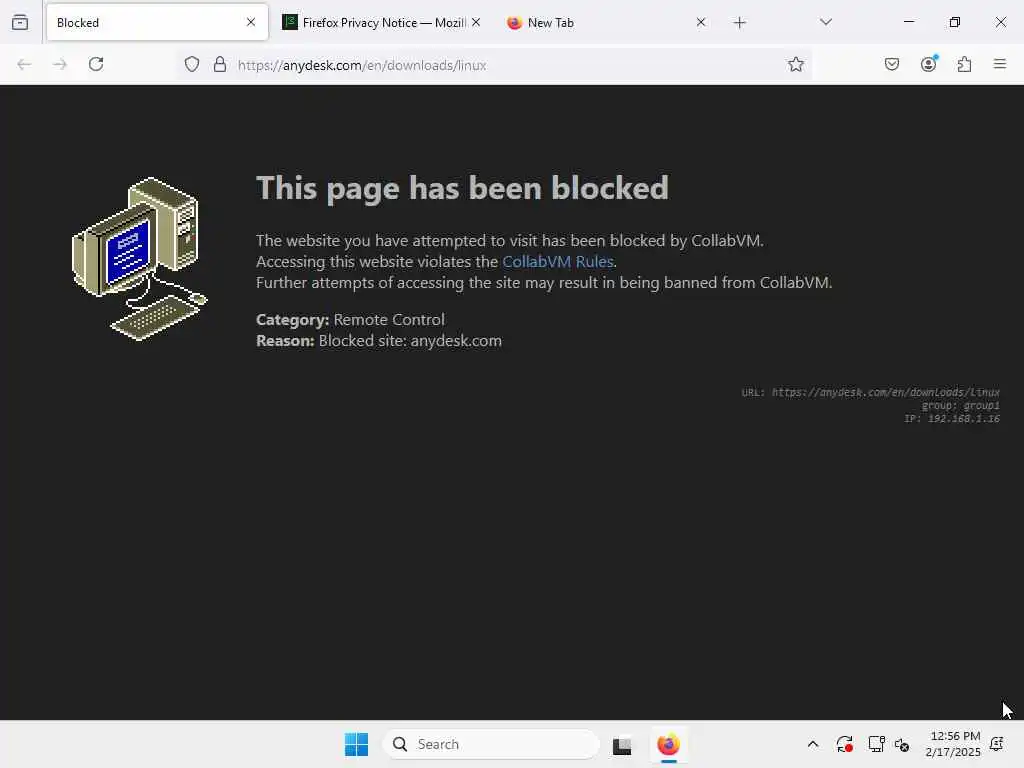This screenshot has height=768, width=1024.
Task: Open the Firefox account menu
Action: 929,63
